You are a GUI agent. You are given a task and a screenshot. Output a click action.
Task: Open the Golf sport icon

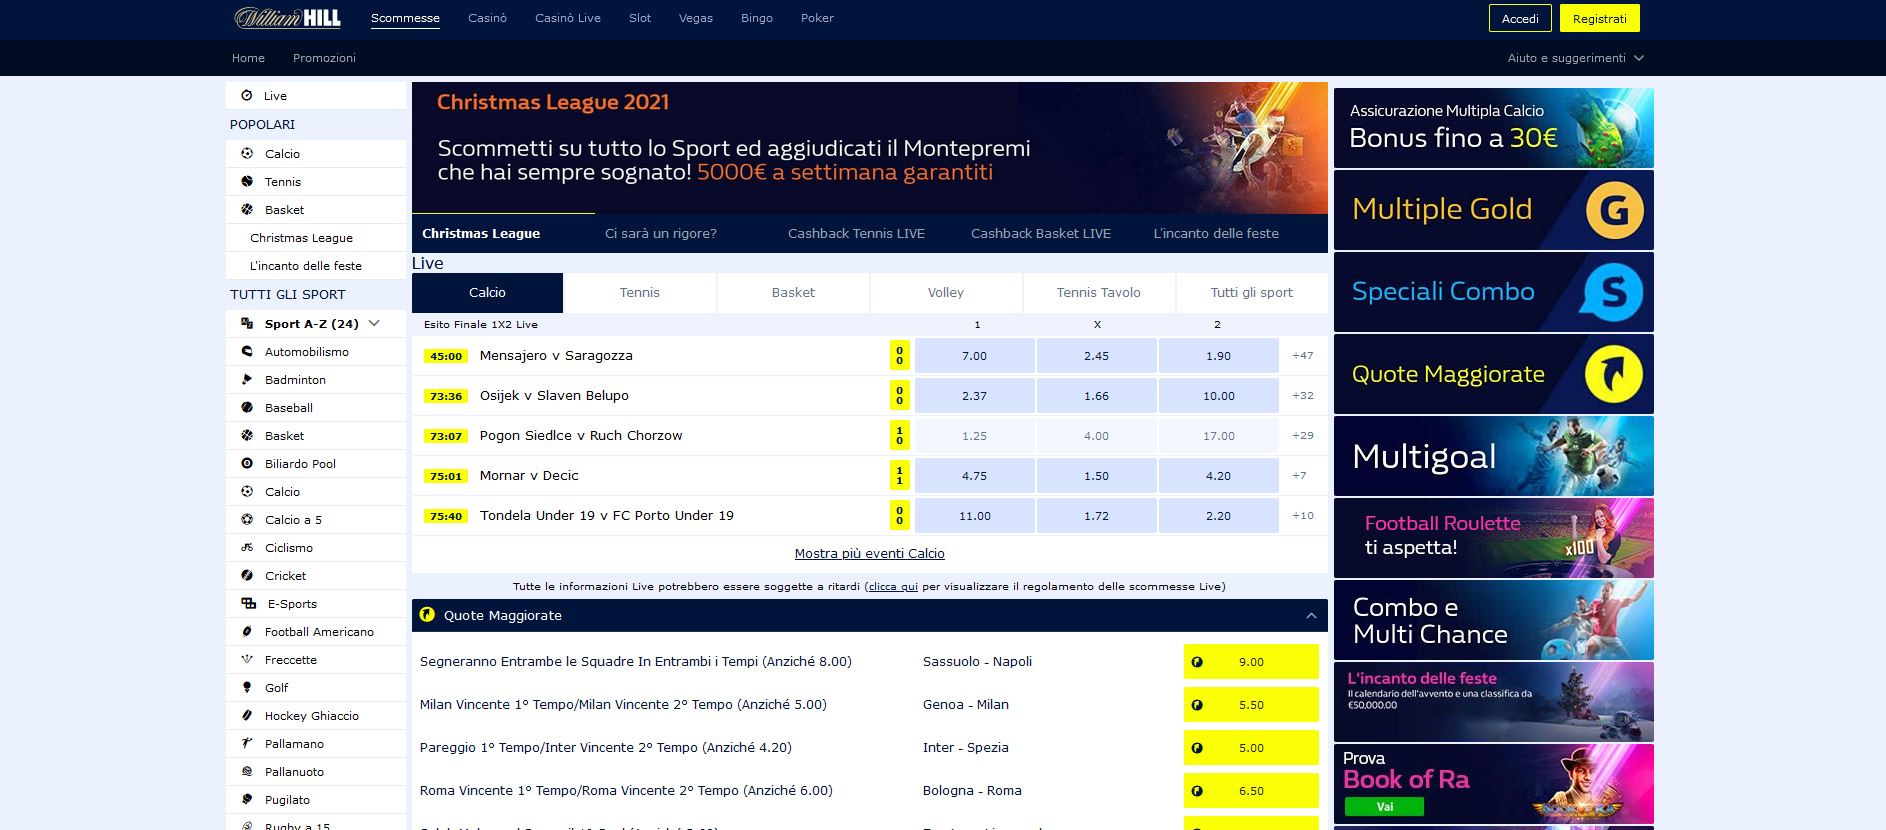pos(247,687)
